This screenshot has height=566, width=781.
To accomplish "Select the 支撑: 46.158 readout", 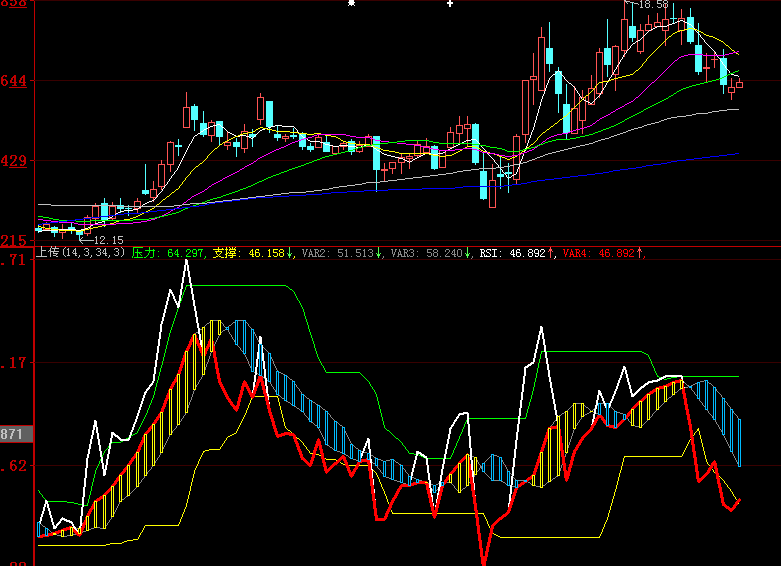I will pos(253,253).
